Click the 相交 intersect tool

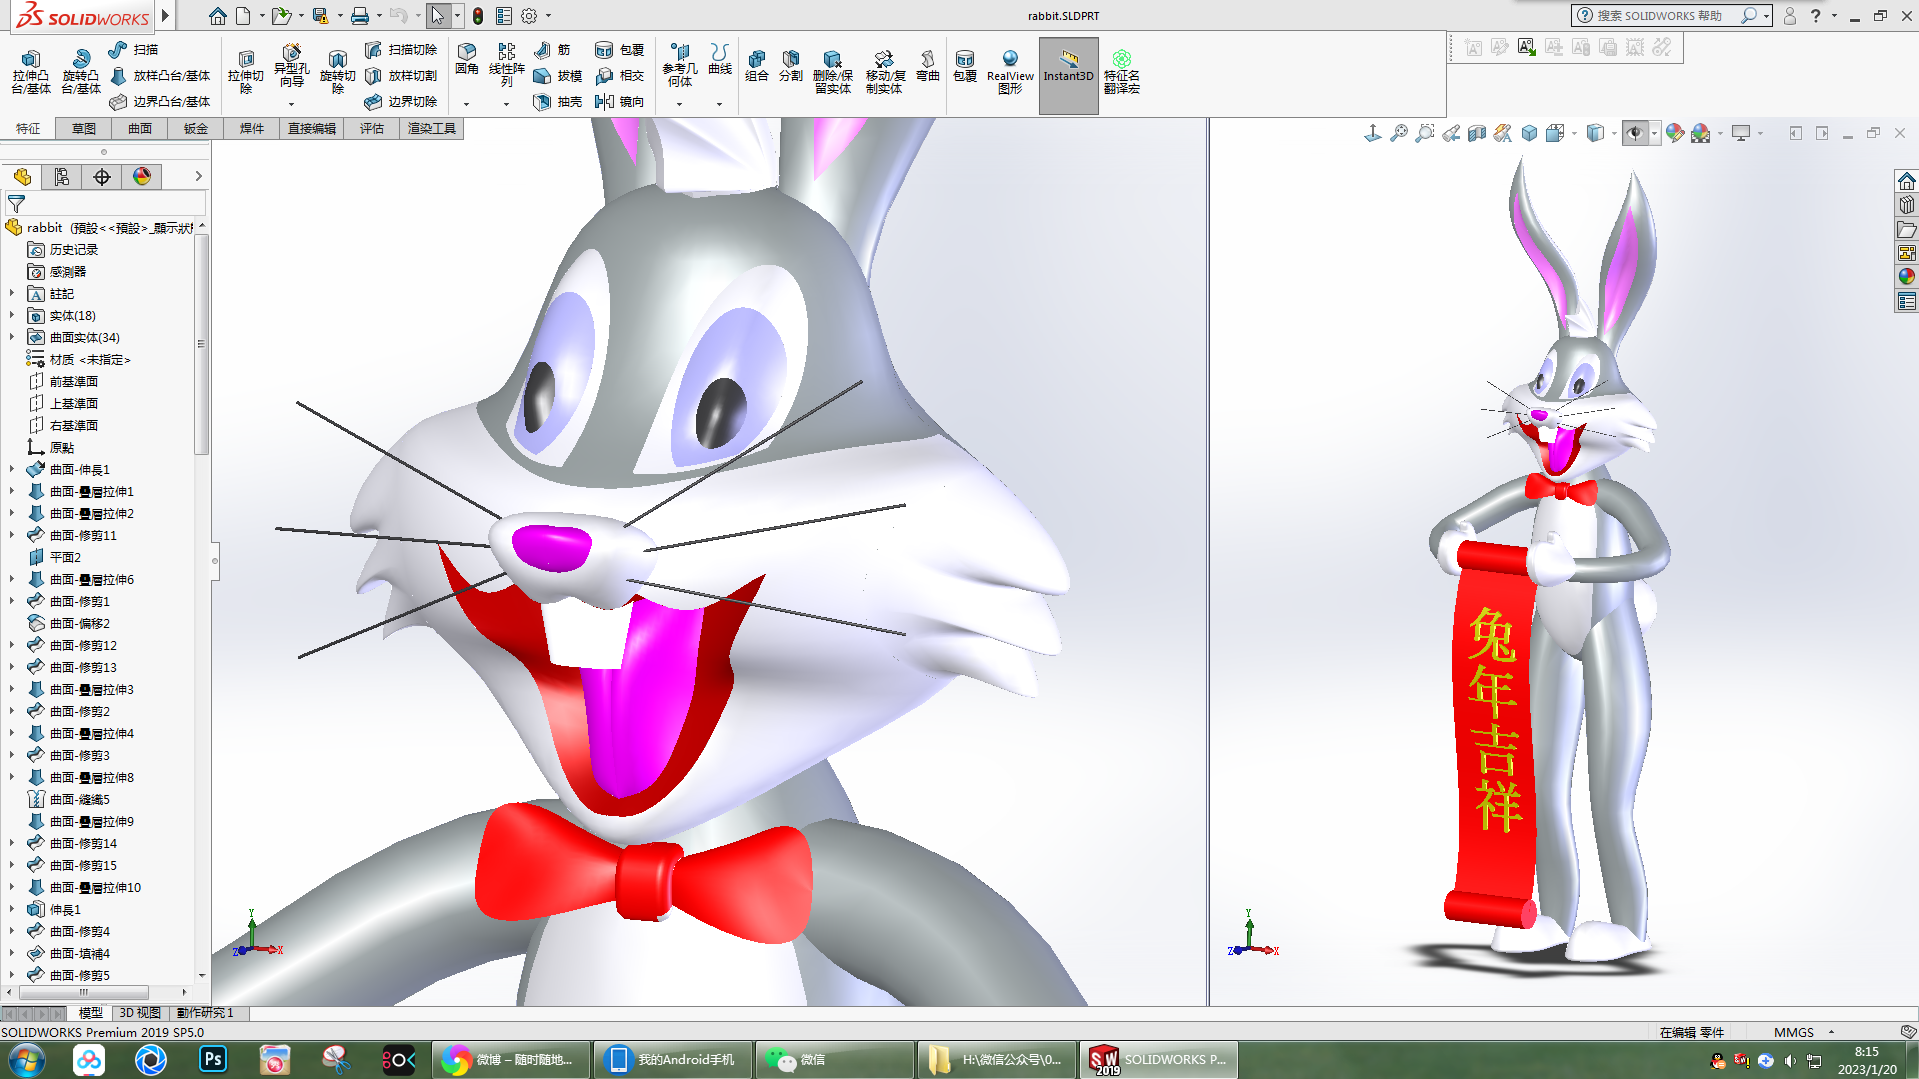619,75
